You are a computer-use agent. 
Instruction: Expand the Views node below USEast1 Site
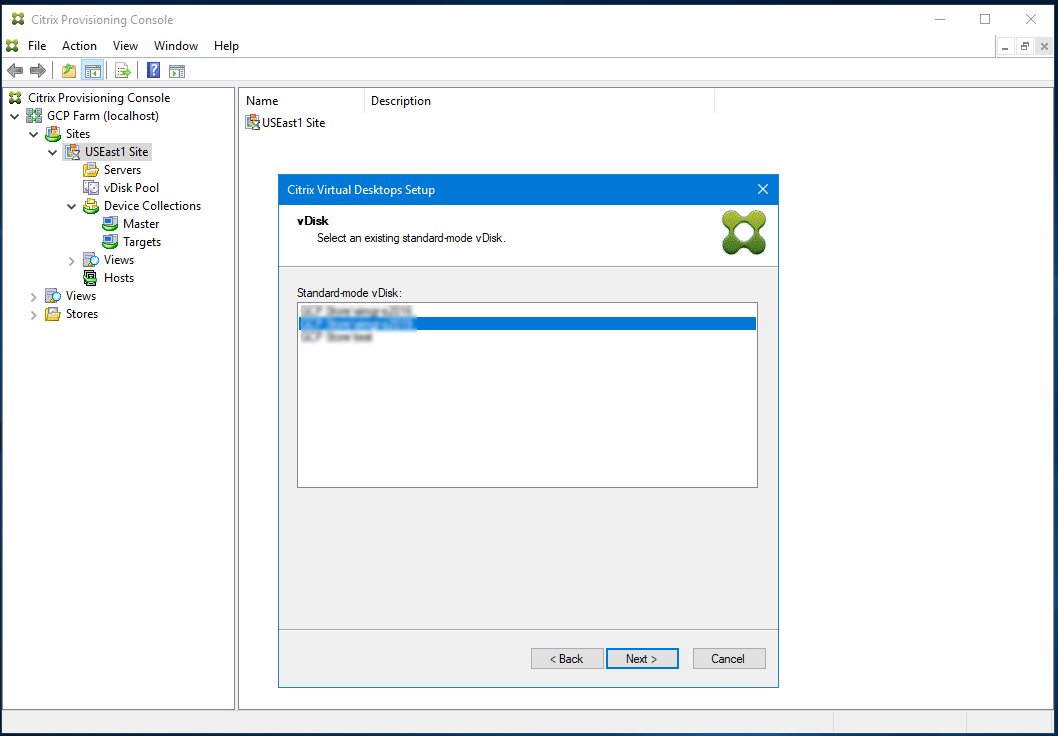coord(70,259)
